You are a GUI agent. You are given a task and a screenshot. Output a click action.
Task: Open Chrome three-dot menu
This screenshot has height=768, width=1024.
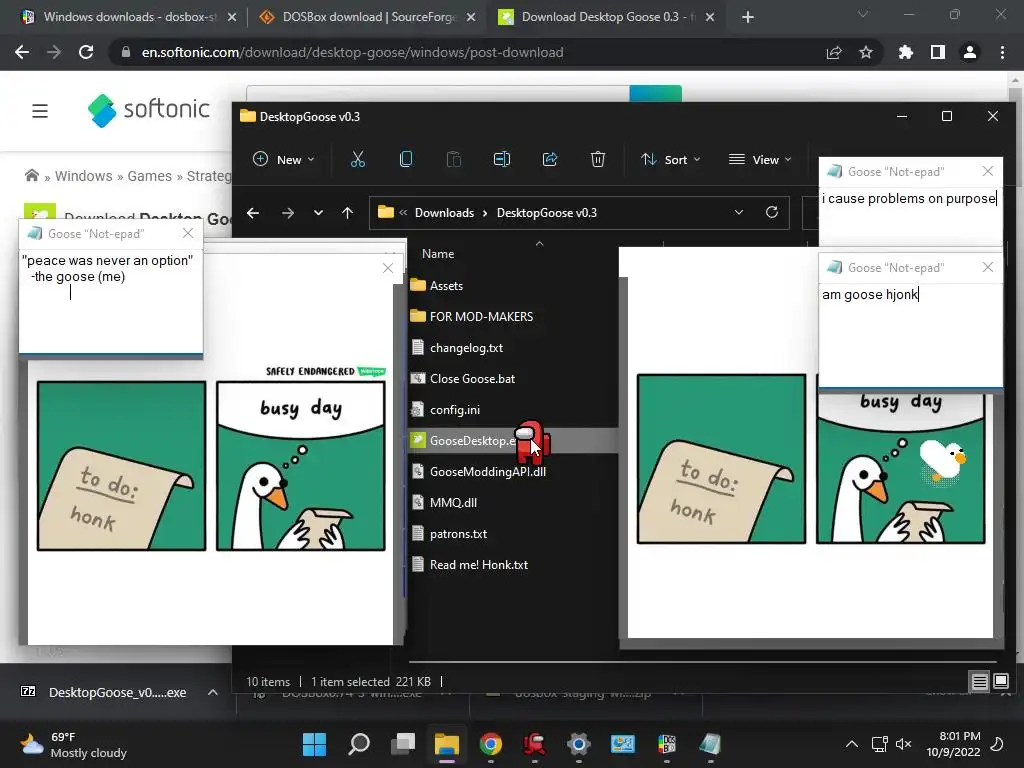[x=1002, y=52]
